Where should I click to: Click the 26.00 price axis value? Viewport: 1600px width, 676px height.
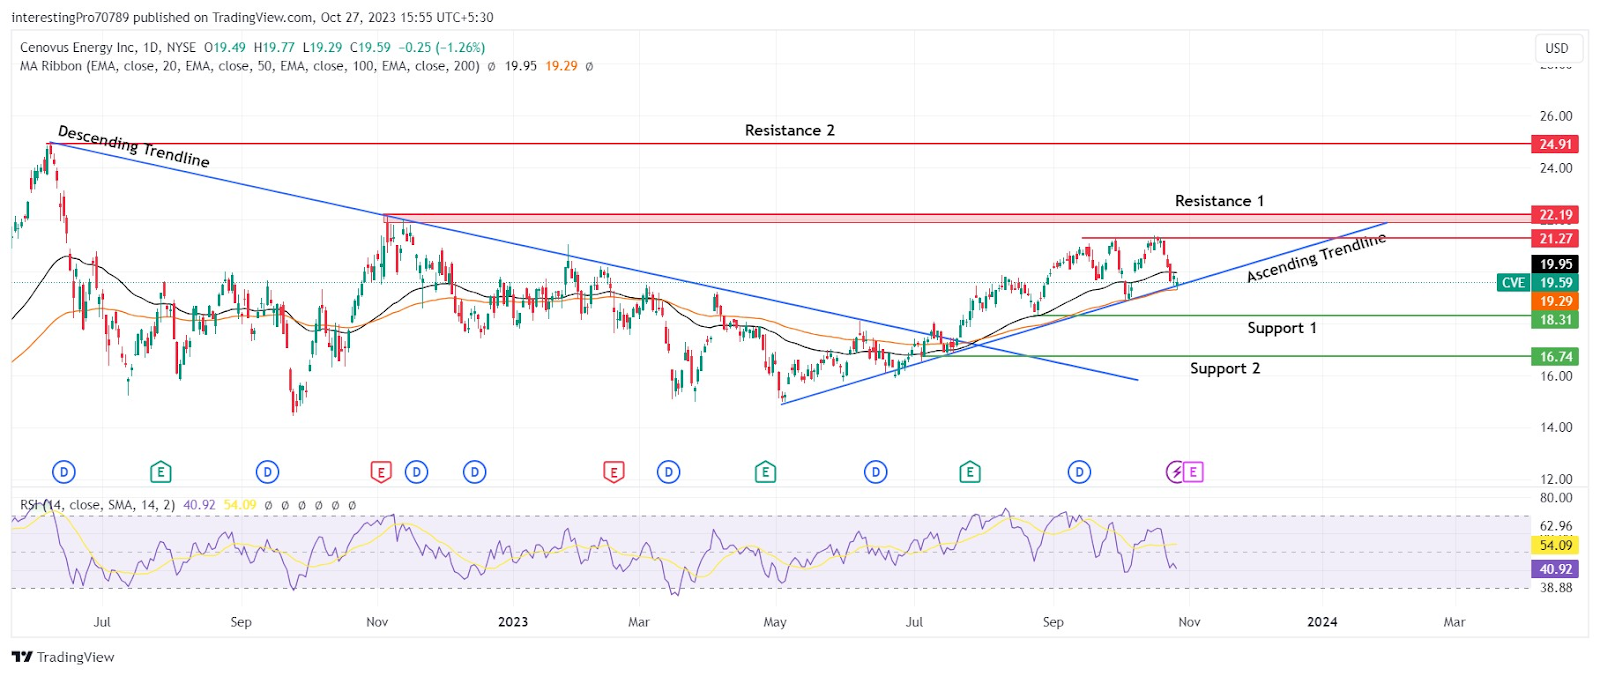point(1556,116)
